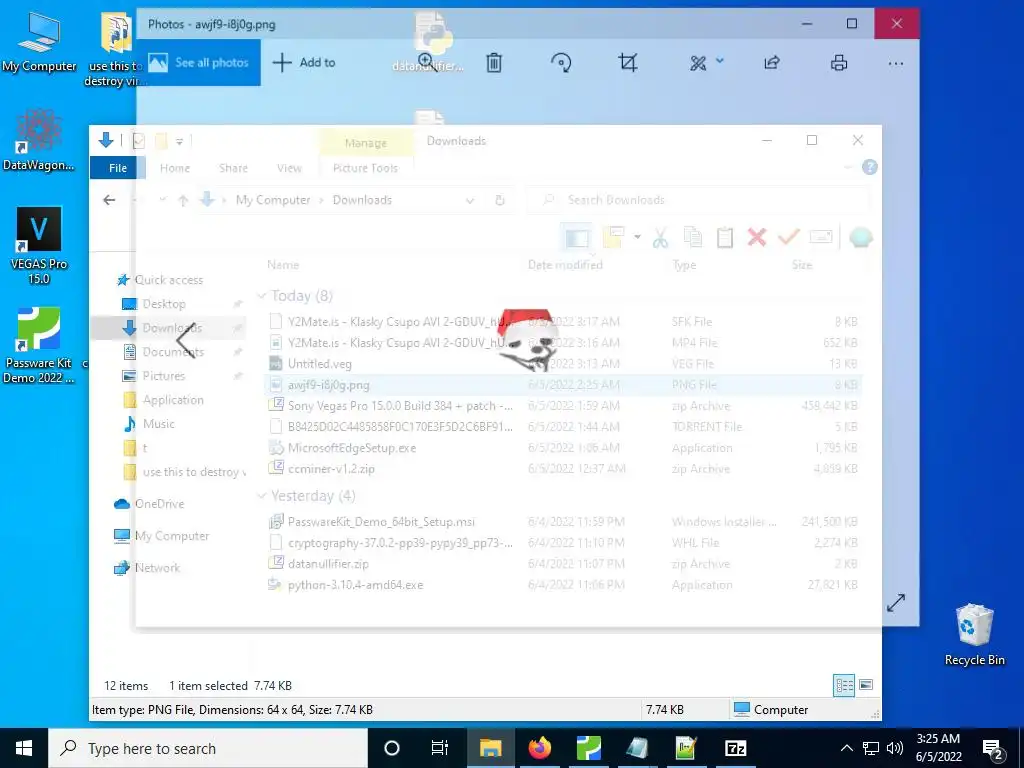Click the Explorer Help question mark icon

[870, 167]
